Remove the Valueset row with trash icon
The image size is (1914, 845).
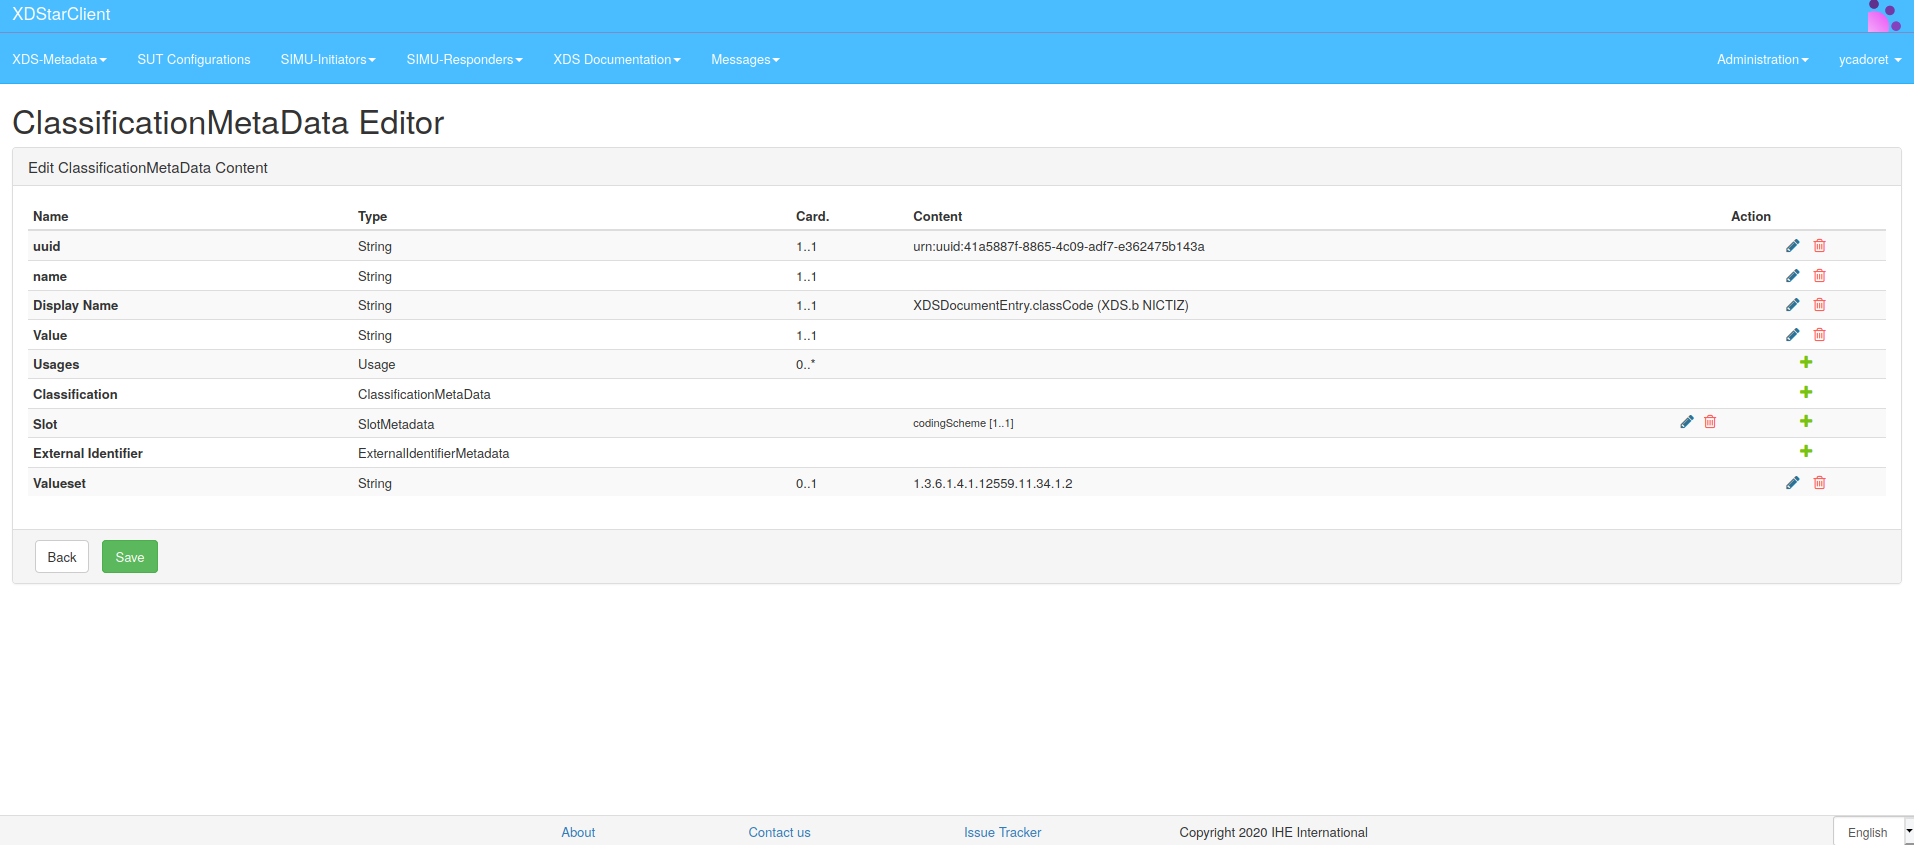coord(1819,483)
